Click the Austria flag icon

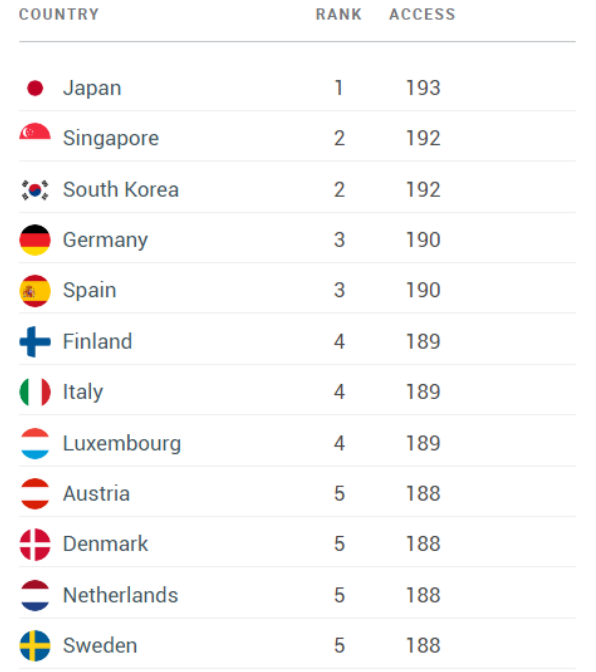(x=35, y=494)
